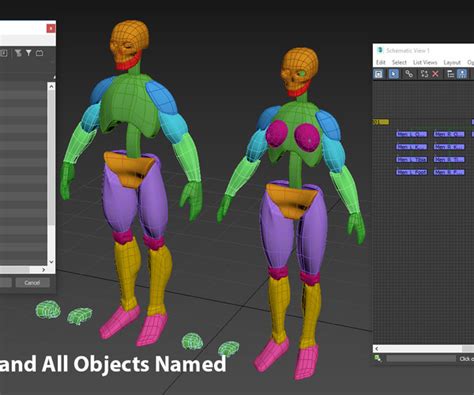Click the Hierarchy Mode icon in Schematic toolbar
Image resolution: width=474 pixels, height=395 pixels.
pyautogui.click(x=450, y=74)
